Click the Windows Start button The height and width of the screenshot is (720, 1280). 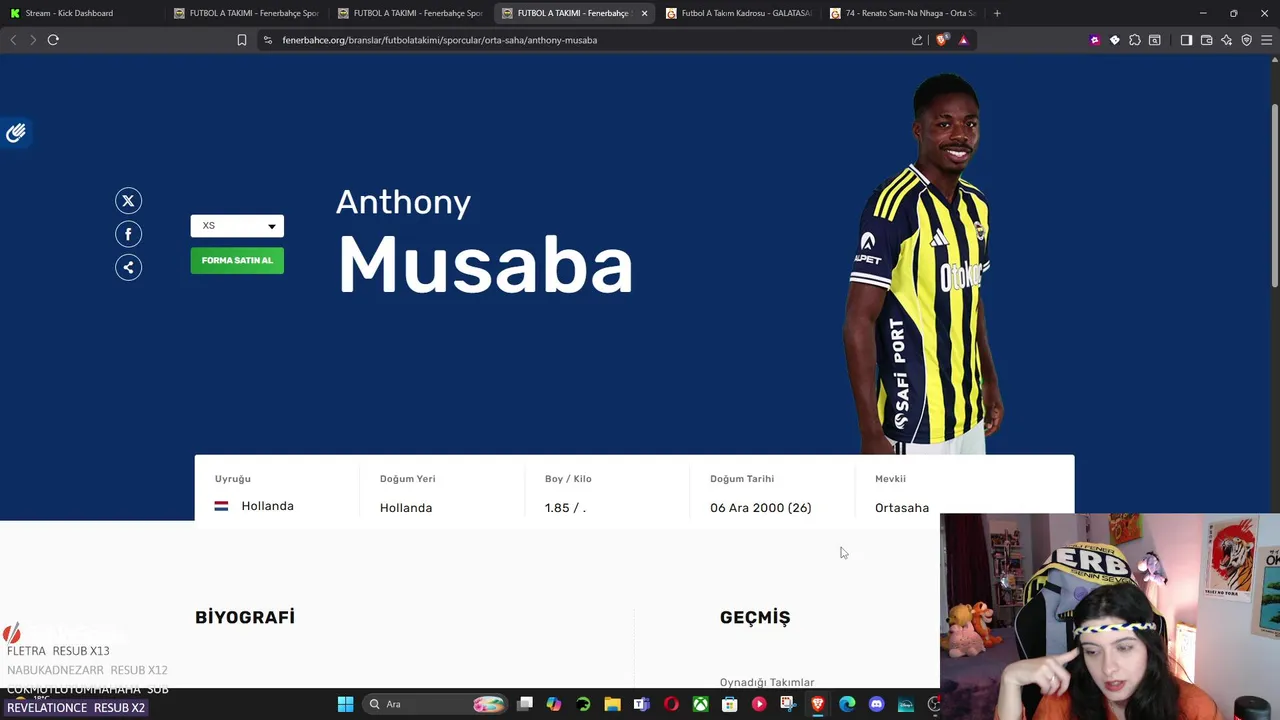pos(345,704)
